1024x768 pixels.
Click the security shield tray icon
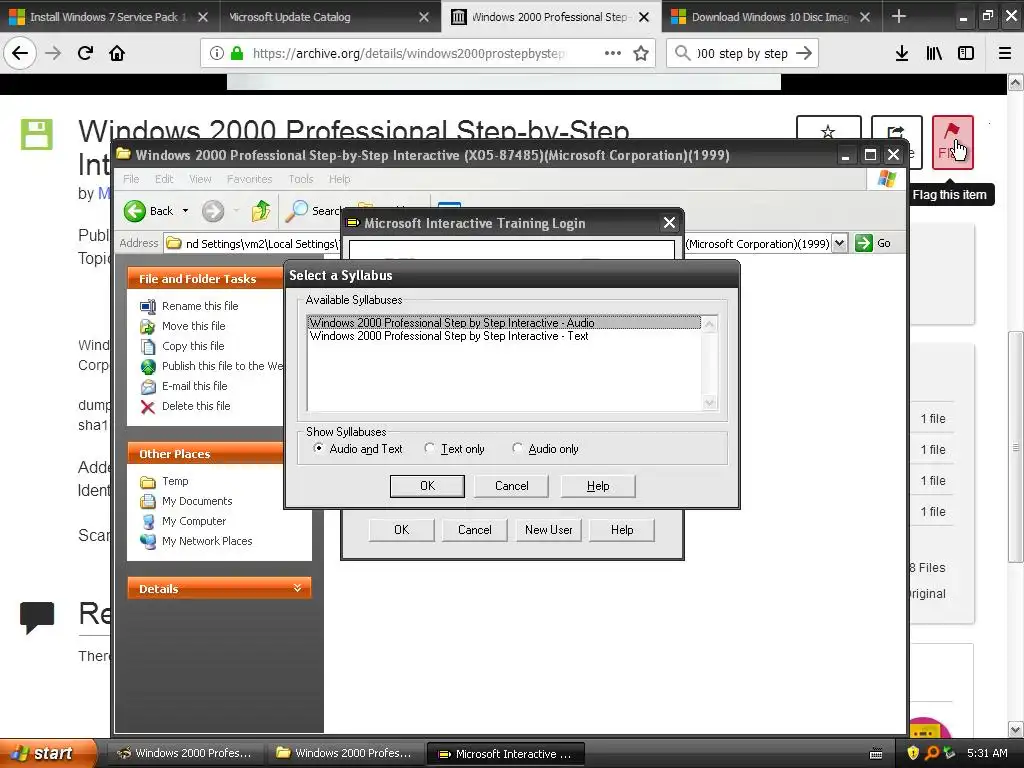click(x=913, y=753)
